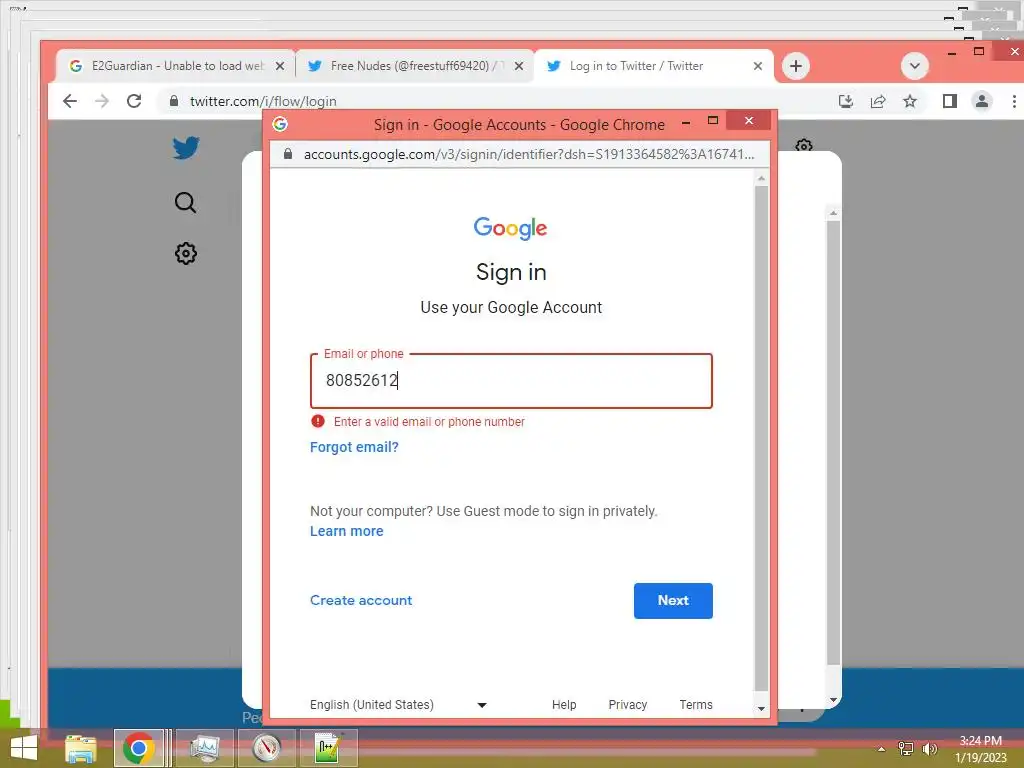Close the Log in to Twitter tab

pyautogui.click(x=758, y=66)
